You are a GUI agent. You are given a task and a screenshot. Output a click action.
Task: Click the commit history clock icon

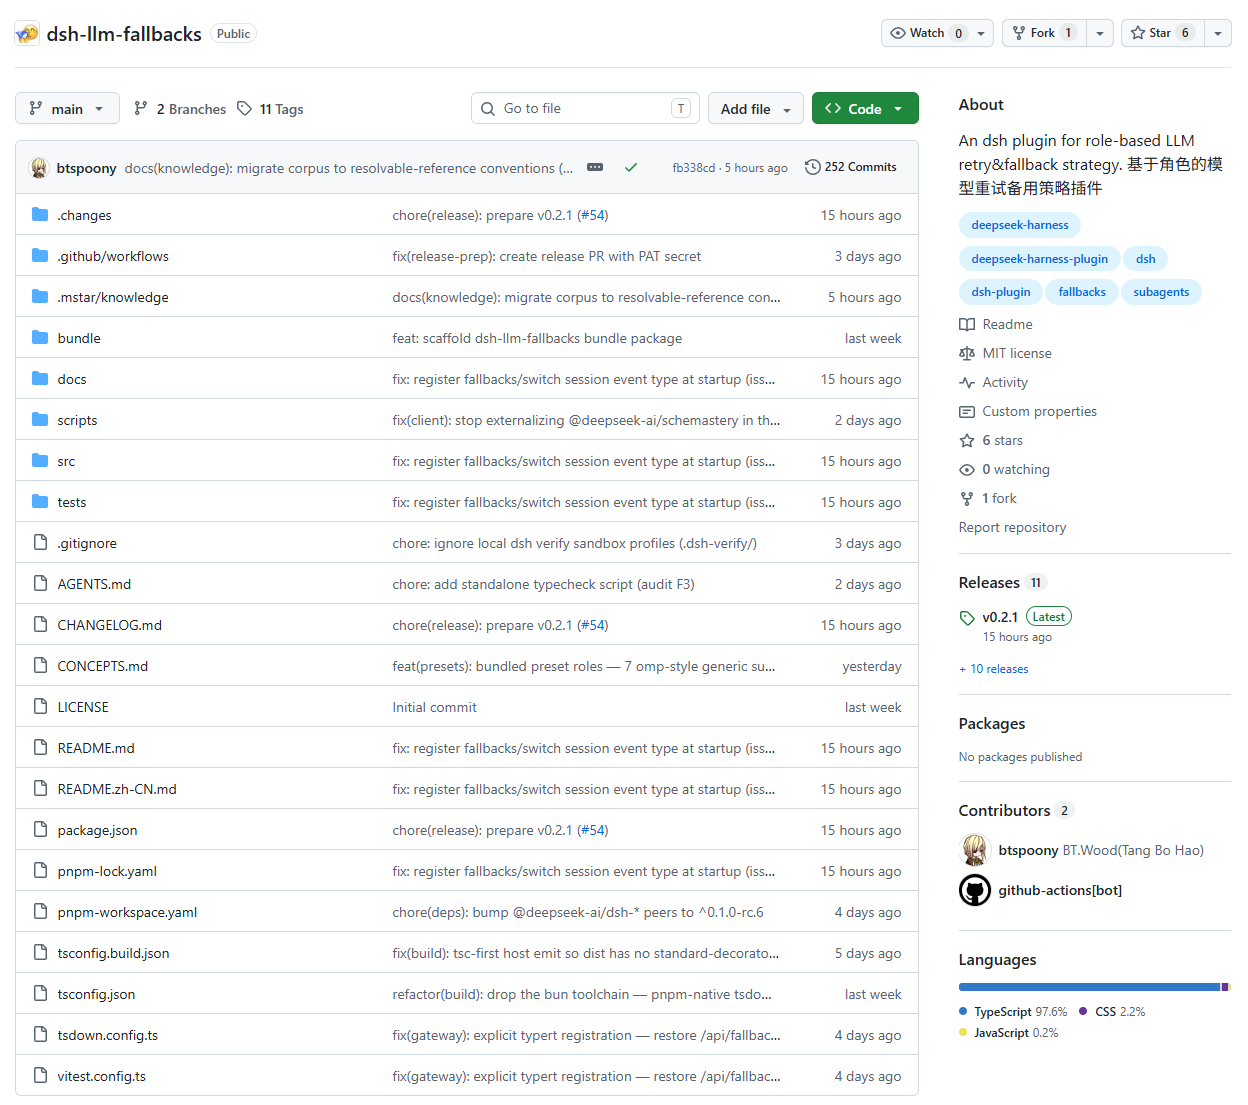(813, 167)
